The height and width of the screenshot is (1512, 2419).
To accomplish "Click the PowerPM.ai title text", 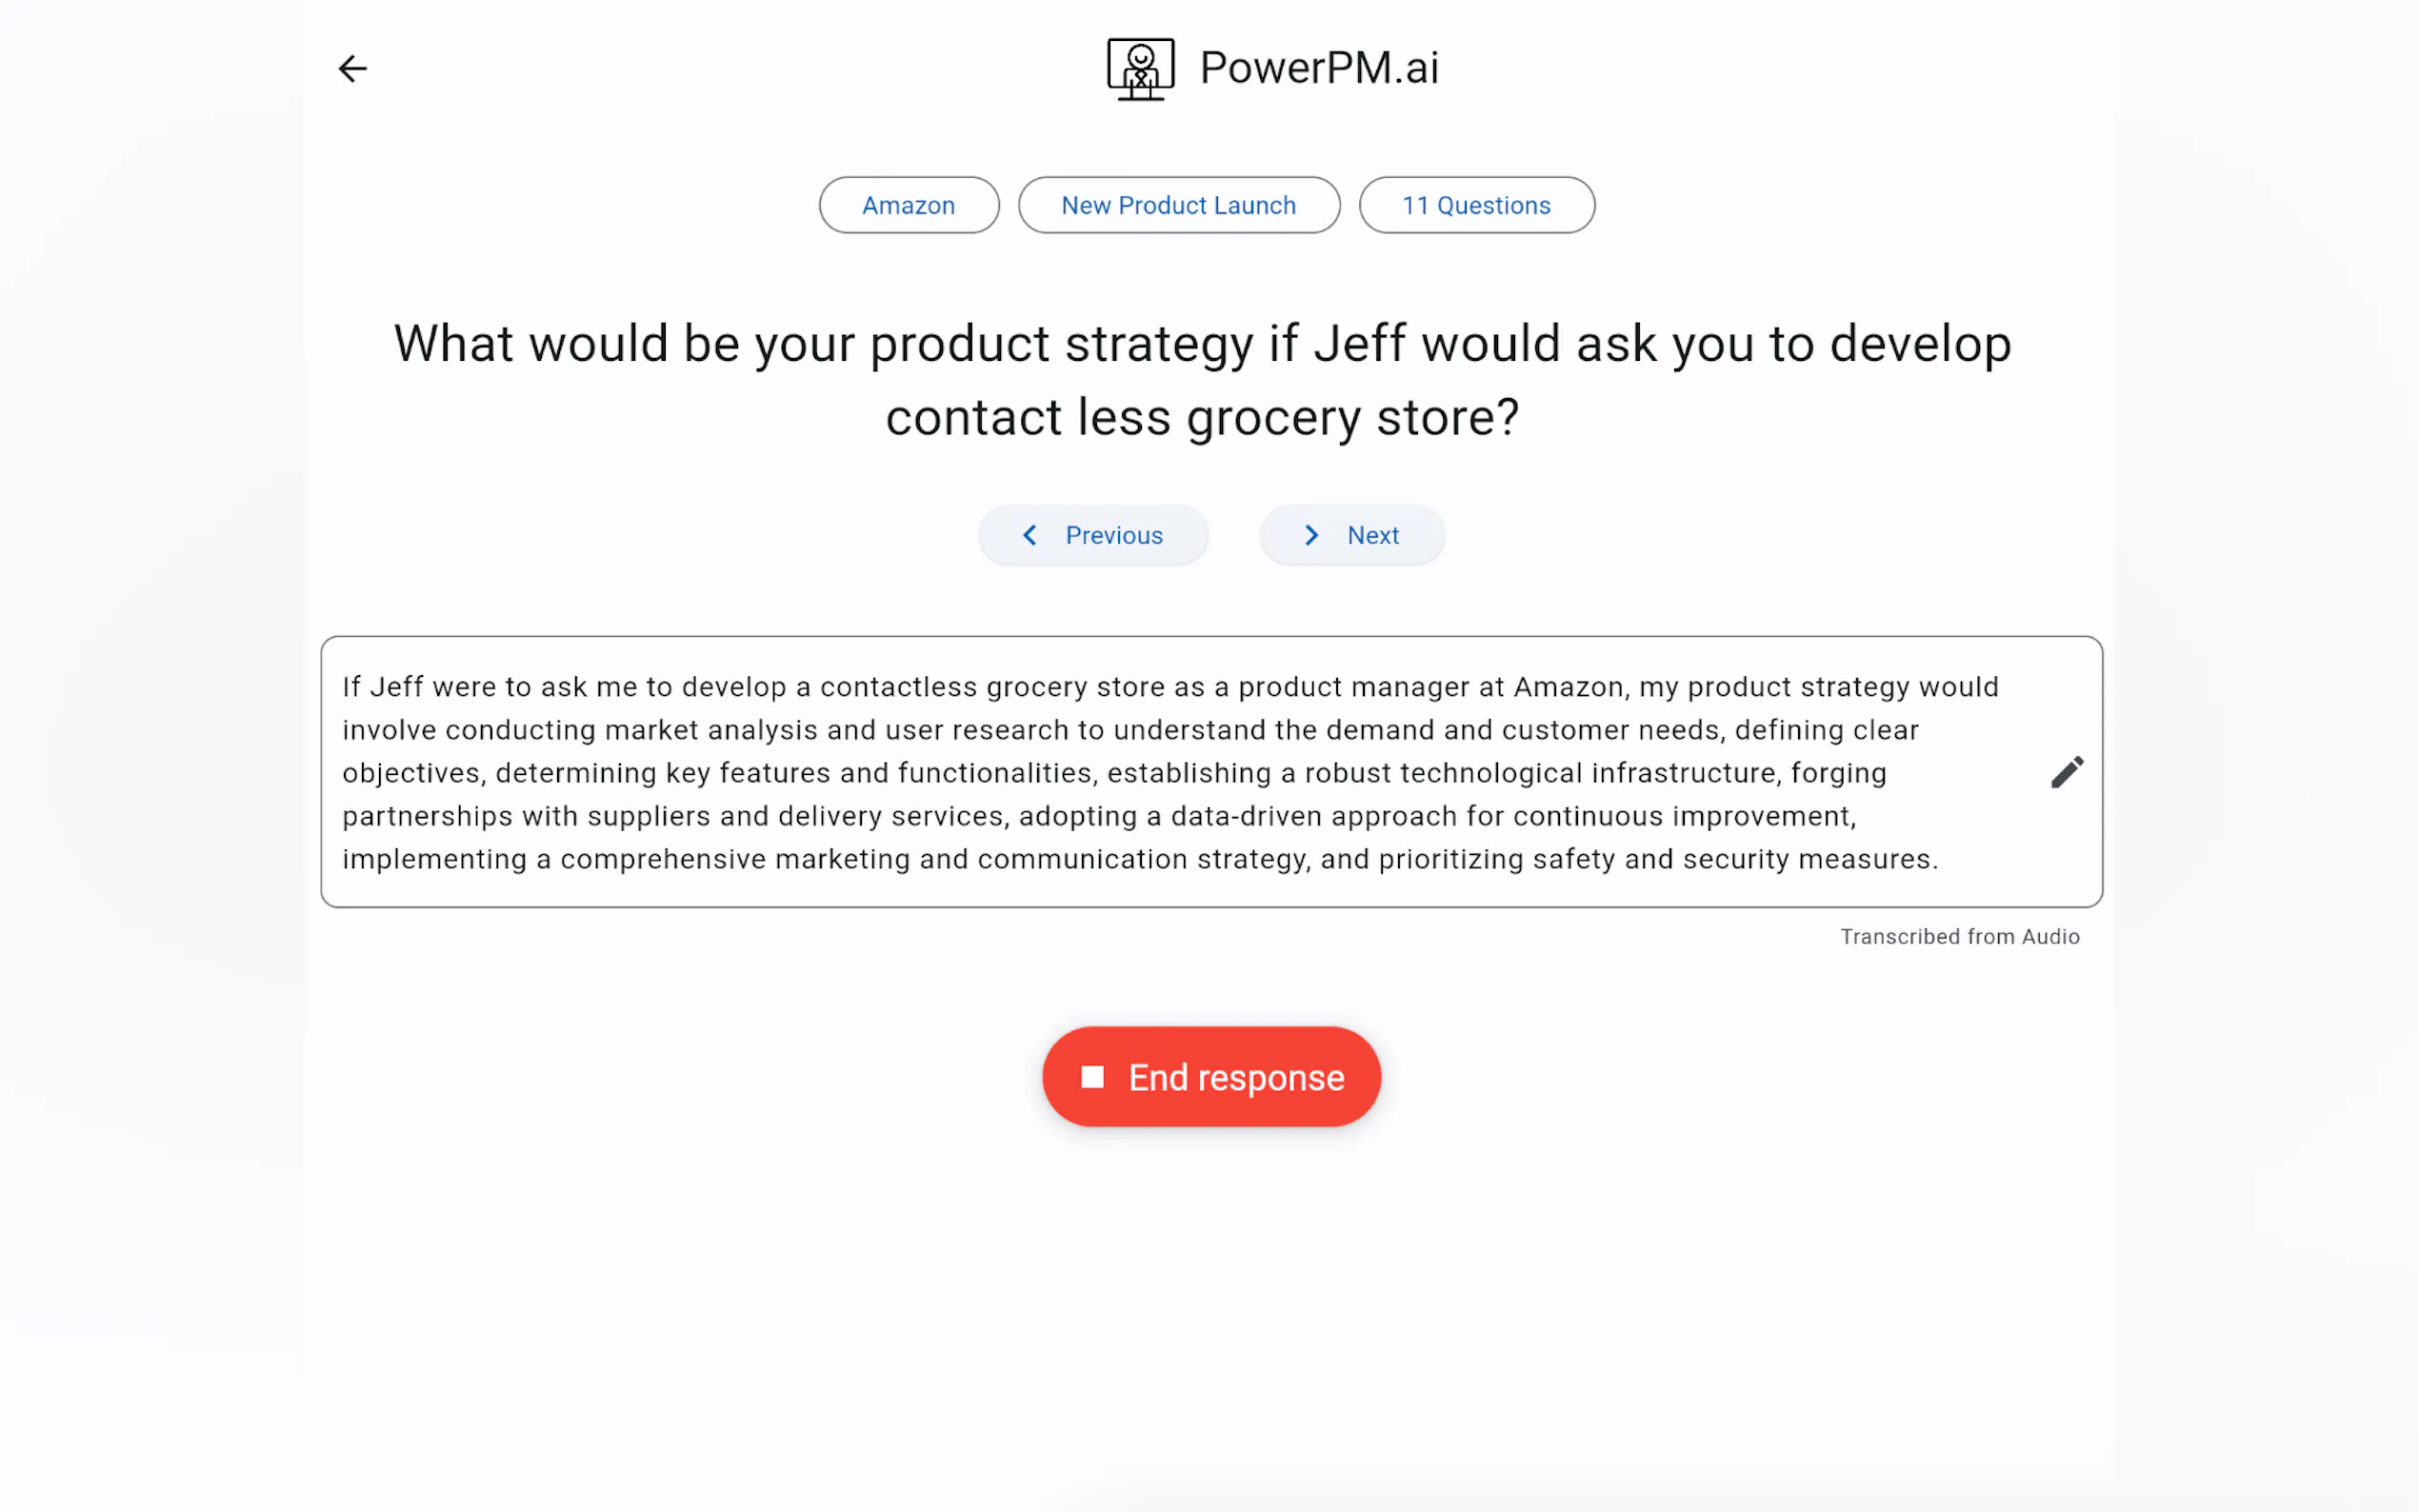I will [1318, 68].
